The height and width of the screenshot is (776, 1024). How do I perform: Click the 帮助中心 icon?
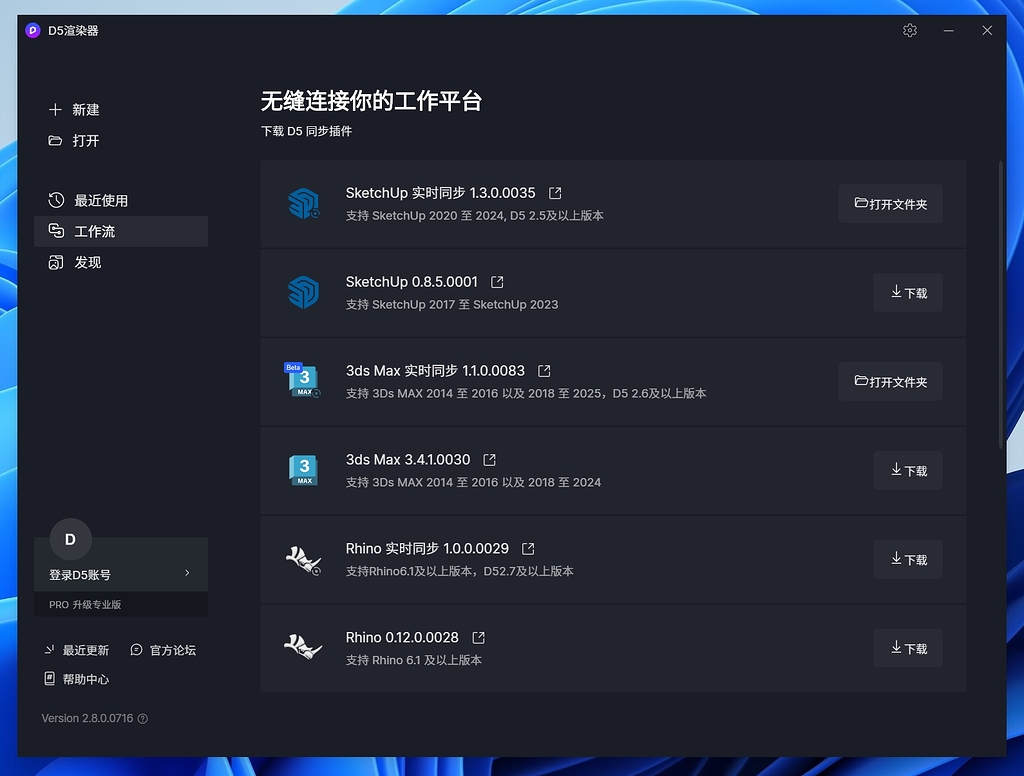click(x=50, y=679)
